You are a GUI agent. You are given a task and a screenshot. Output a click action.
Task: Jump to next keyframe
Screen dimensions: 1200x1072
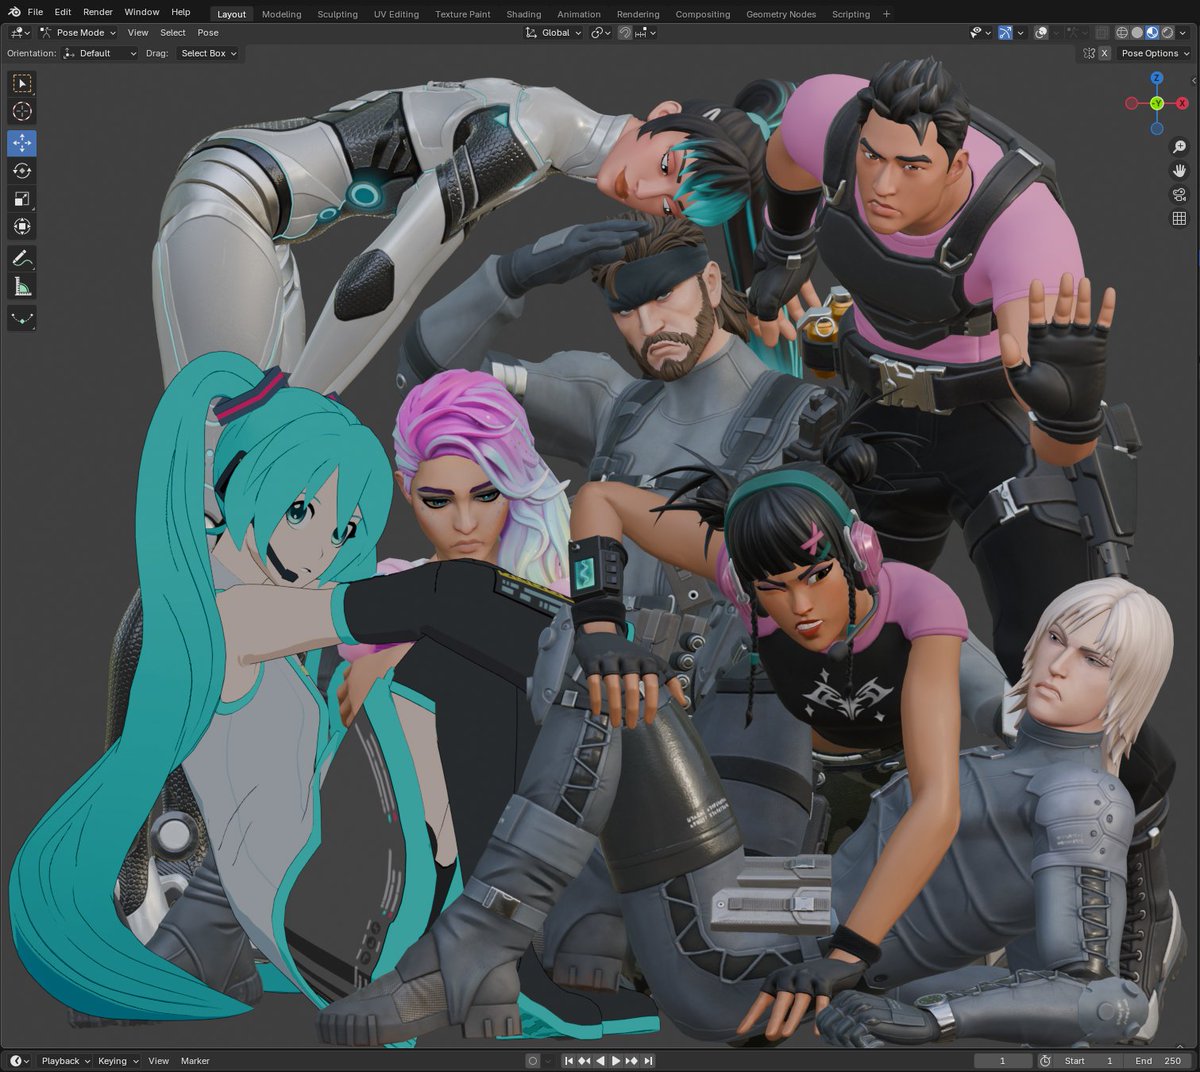click(632, 1061)
